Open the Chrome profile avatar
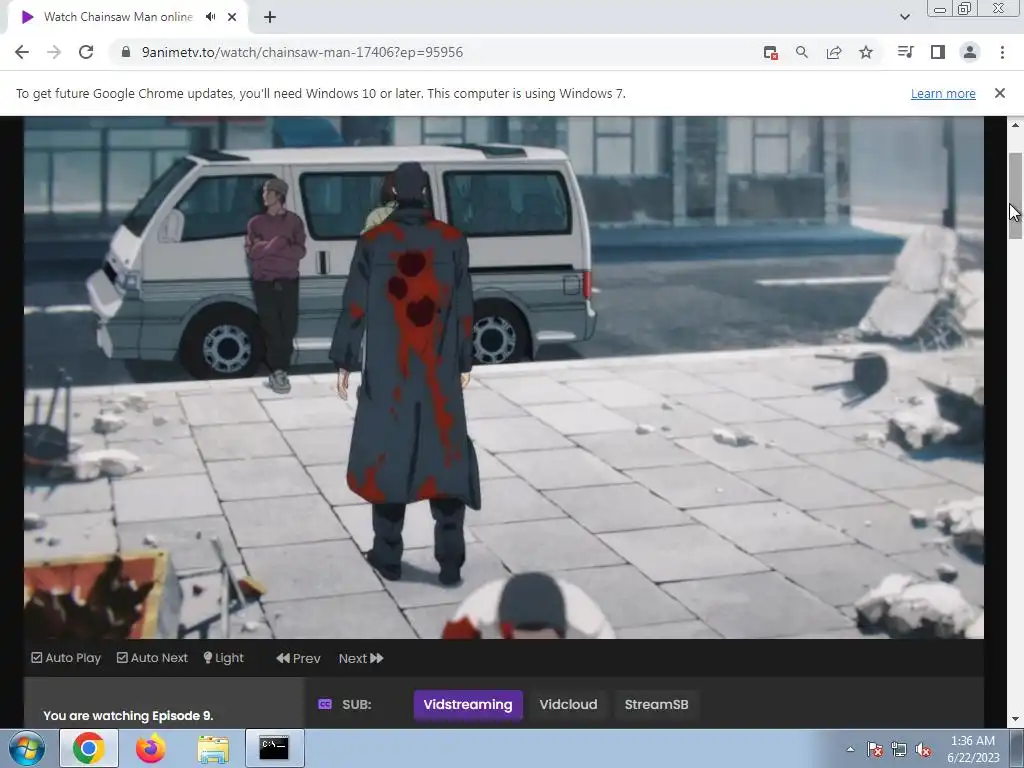Image resolution: width=1024 pixels, height=768 pixels. [x=970, y=52]
